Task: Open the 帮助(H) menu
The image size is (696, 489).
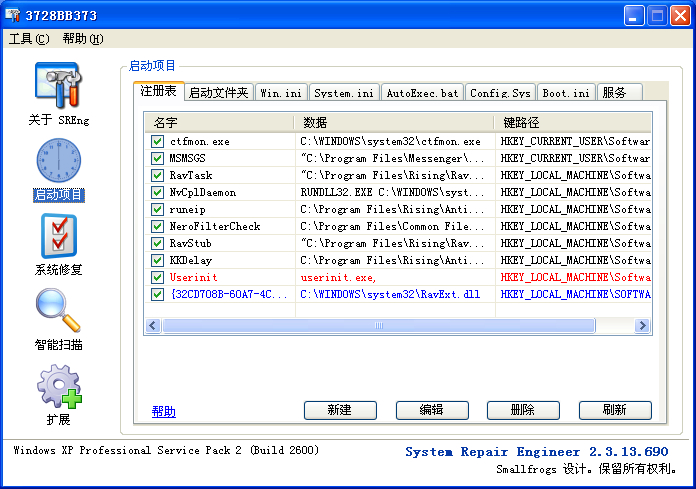Action: [83, 39]
